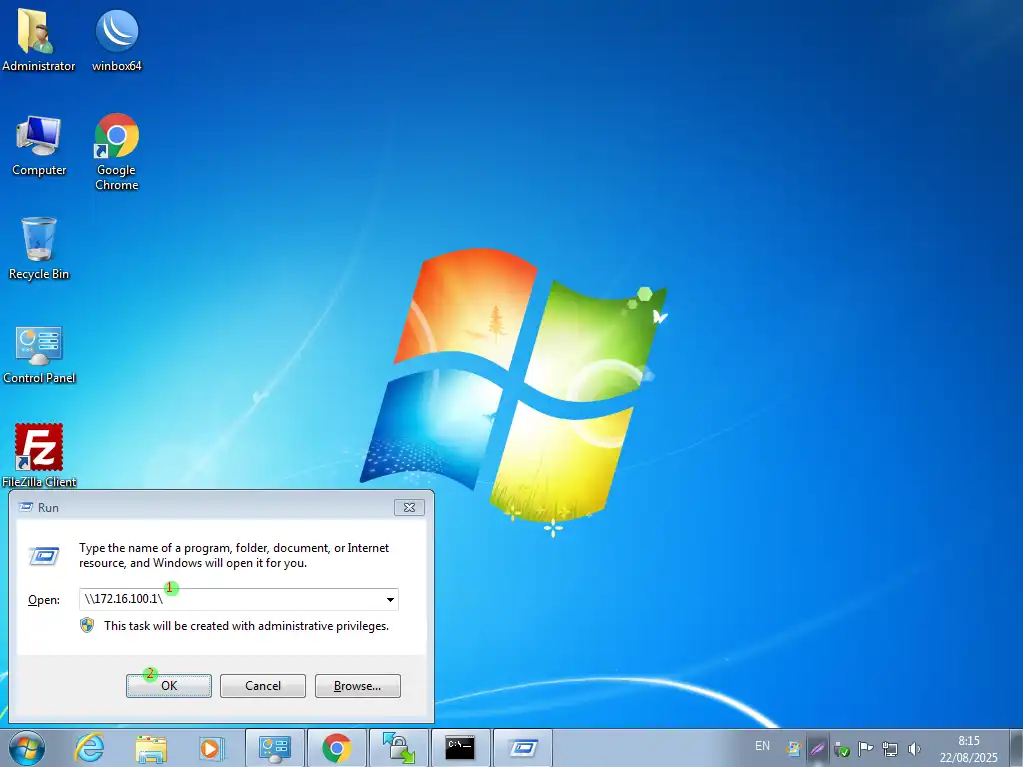Switch to Command Prompt in the taskbar
Screen dimensions: 1023x767
(460, 748)
